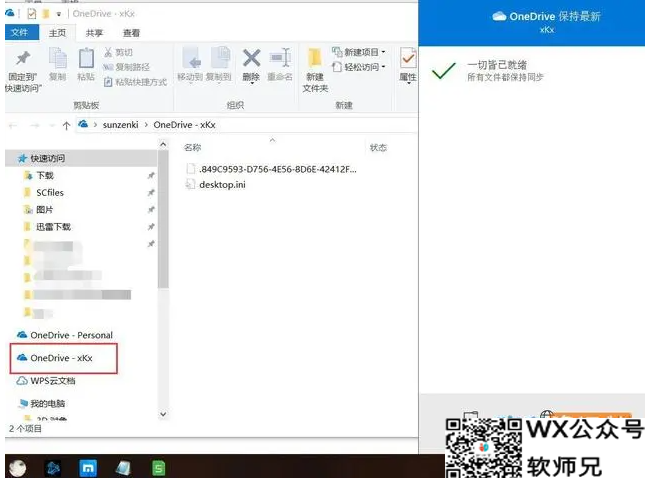
Task: Open the 新建项目 dropdown
Action: click(x=359, y=52)
